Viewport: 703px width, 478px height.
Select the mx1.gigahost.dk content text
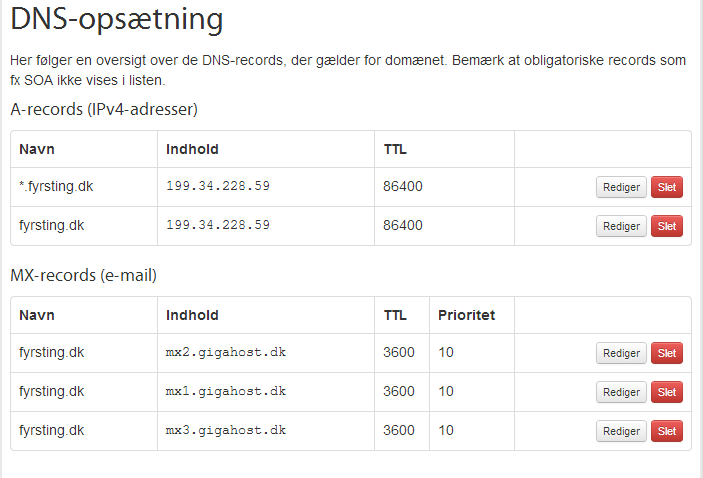pos(226,391)
